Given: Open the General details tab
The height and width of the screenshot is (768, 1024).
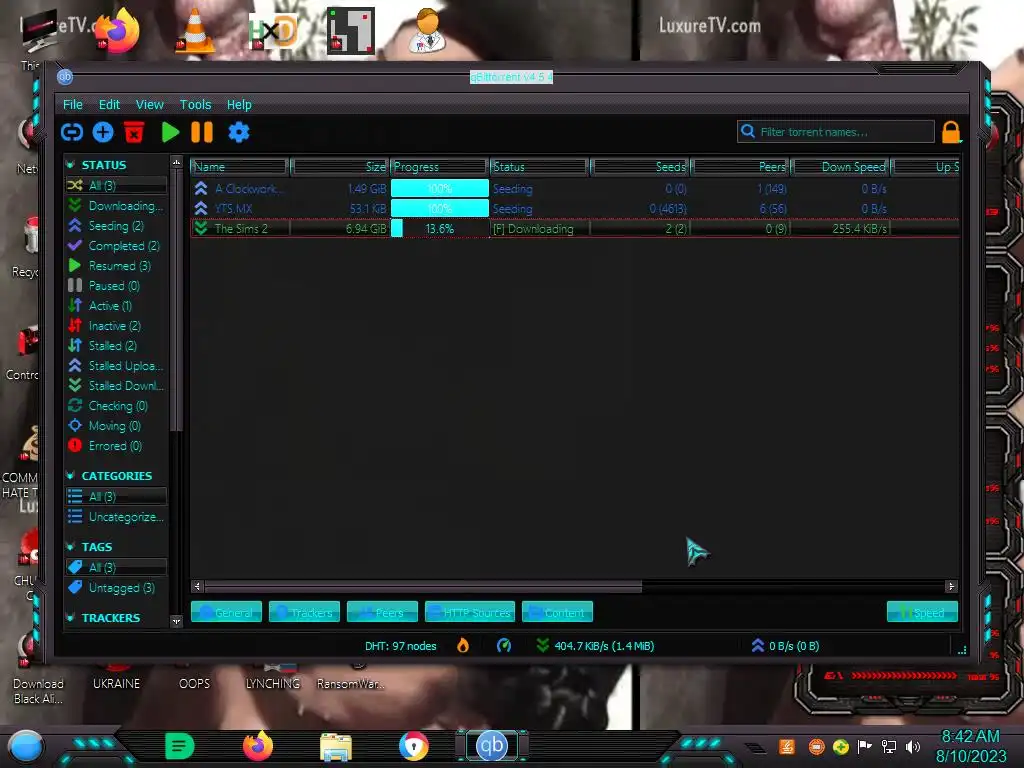Looking at the screenshot, I should click(x=226, y=613).
